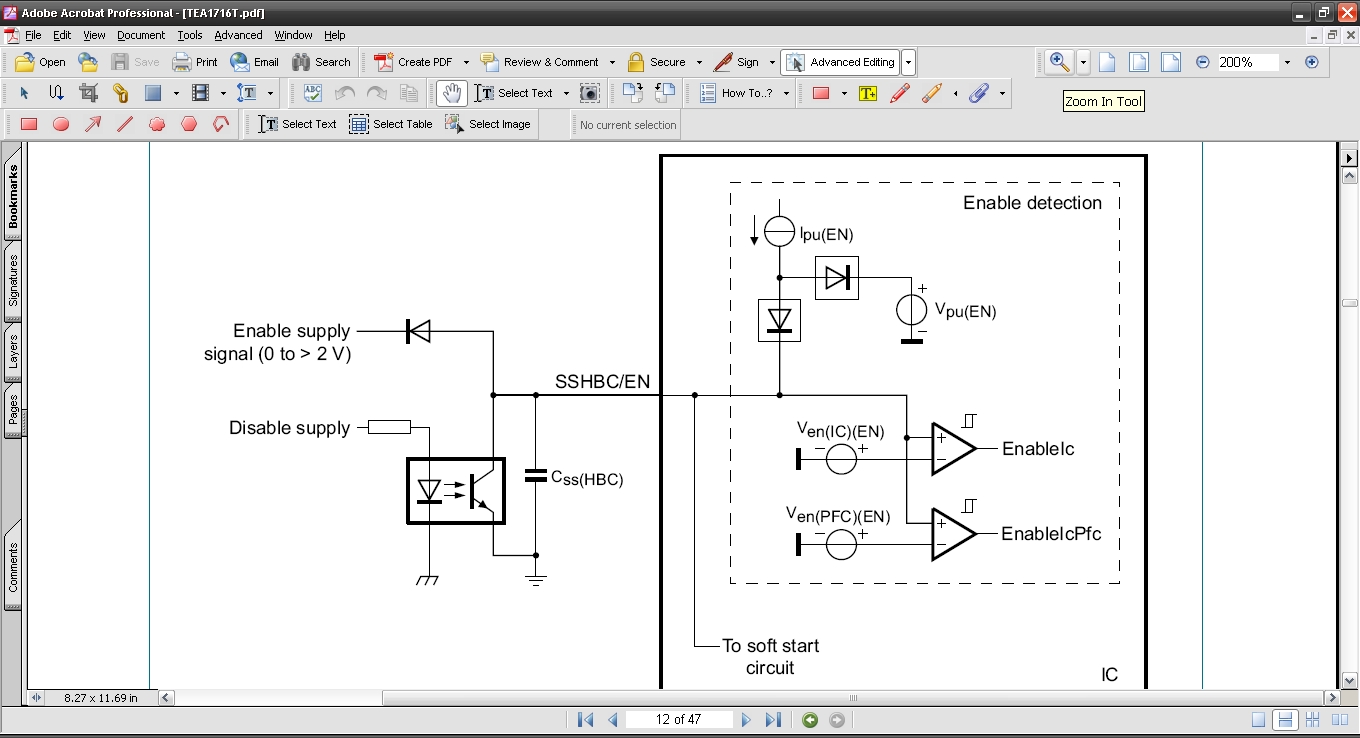Viewport: 1360px width, 738px height.
Task: Click the Select Table button
Action: [x=391, y=124]
